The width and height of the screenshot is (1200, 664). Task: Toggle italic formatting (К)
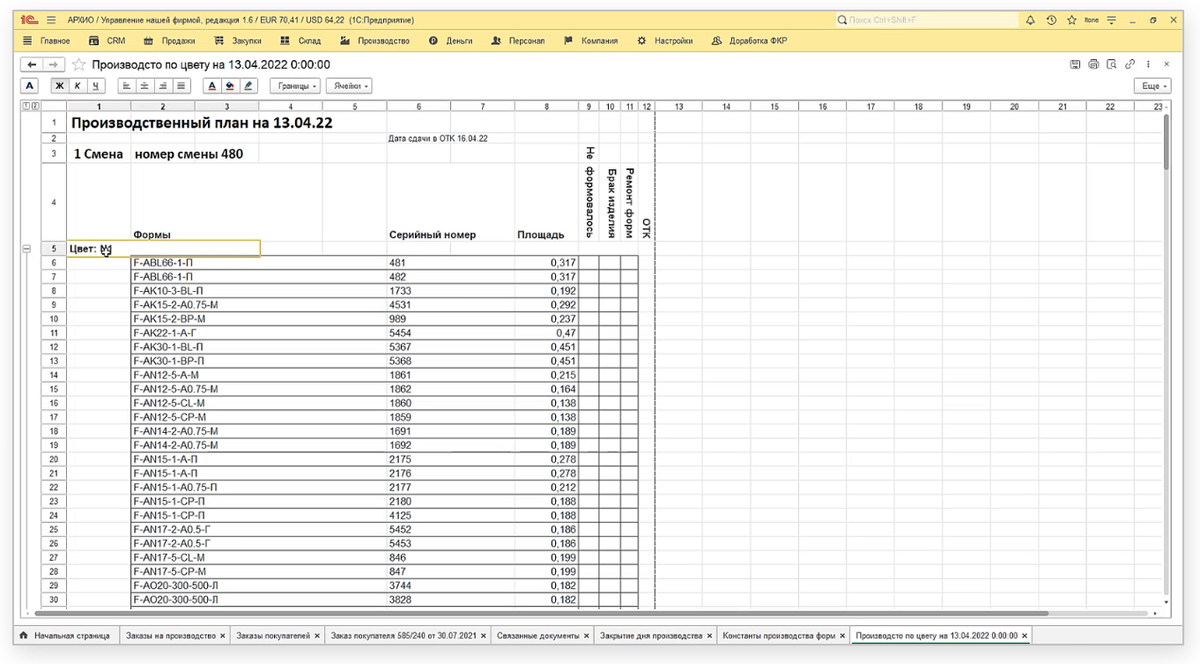pos(77,86)
